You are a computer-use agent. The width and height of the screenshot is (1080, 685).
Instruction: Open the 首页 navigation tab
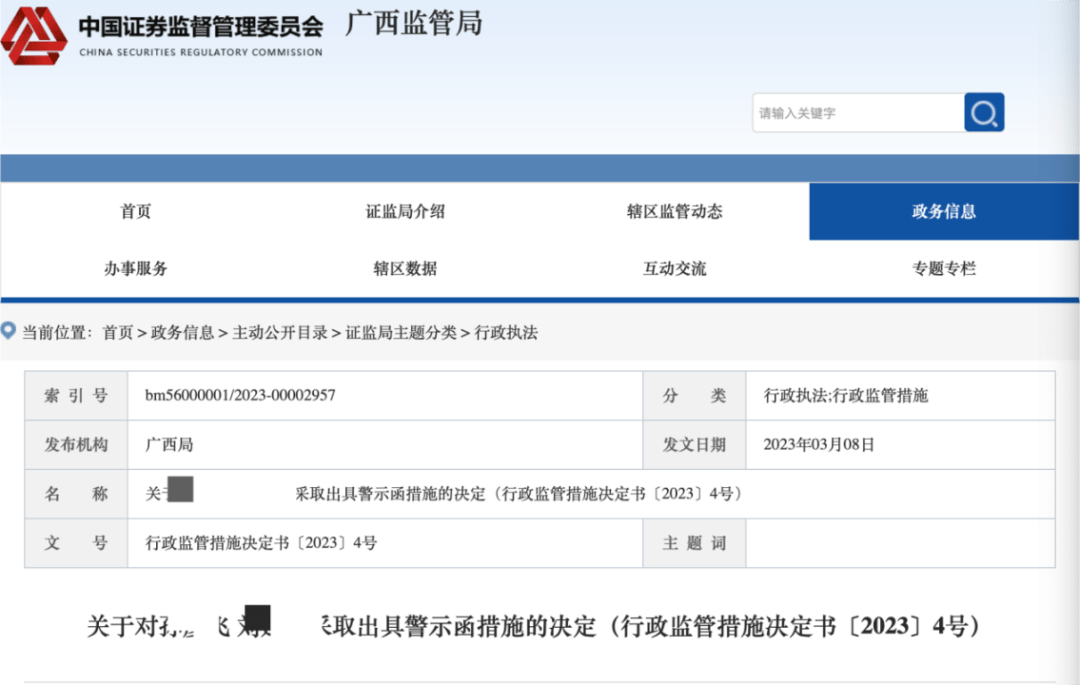[x=135, y=211]
